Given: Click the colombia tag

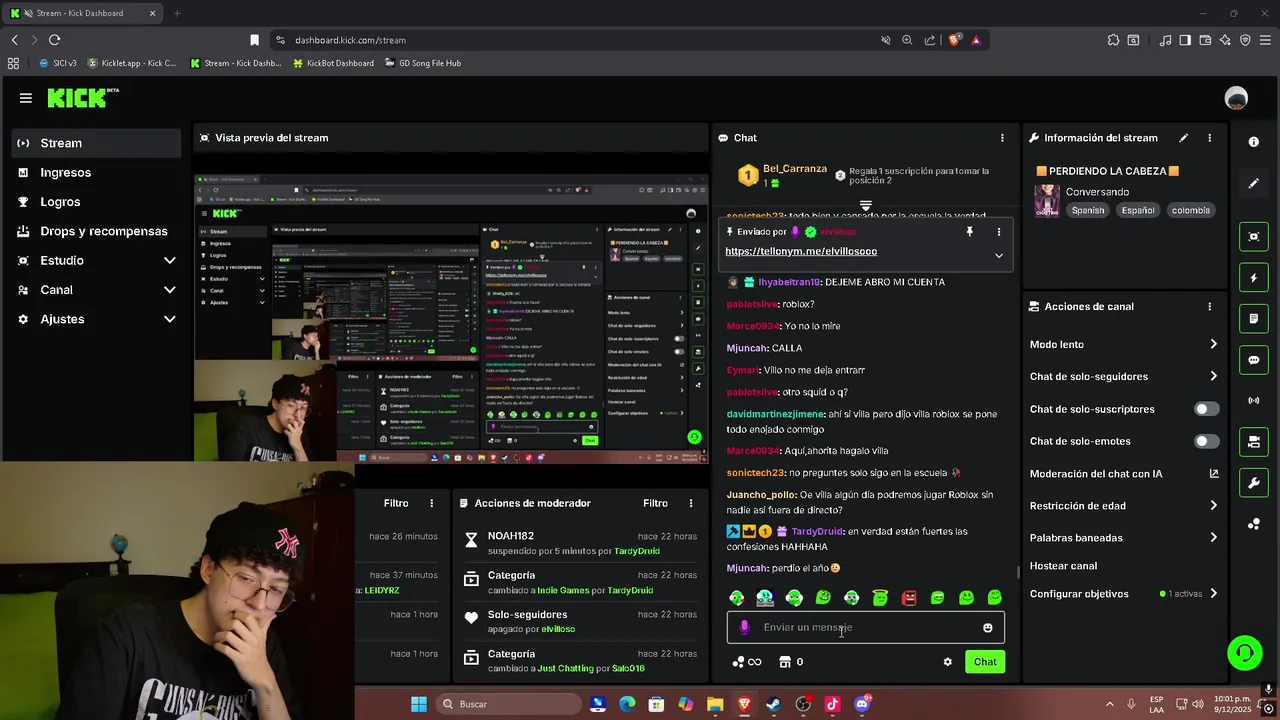Looking at the screenshot, I should tap(1190, 211).
